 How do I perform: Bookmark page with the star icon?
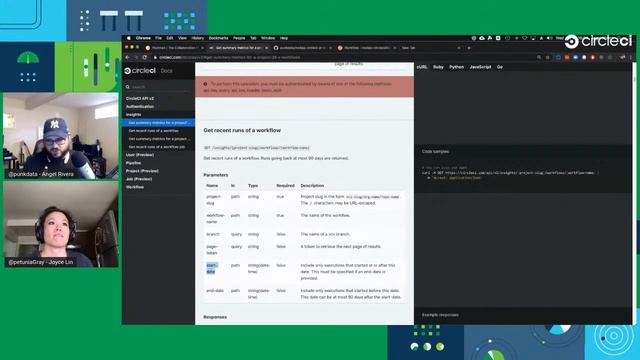click(548, 58)
